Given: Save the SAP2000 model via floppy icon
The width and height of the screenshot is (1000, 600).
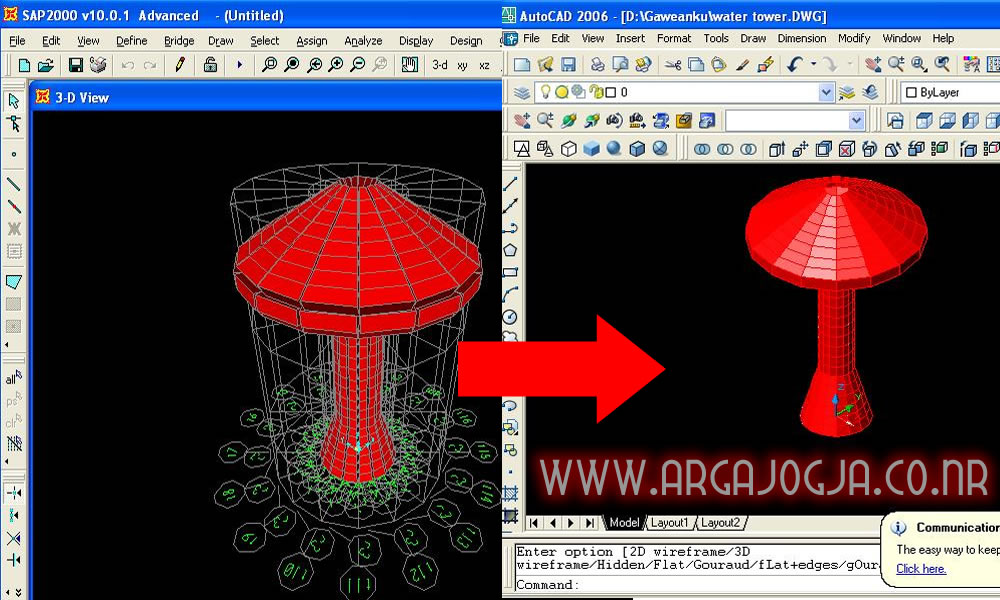Looking at the screenshot, I should coord(75,65).
